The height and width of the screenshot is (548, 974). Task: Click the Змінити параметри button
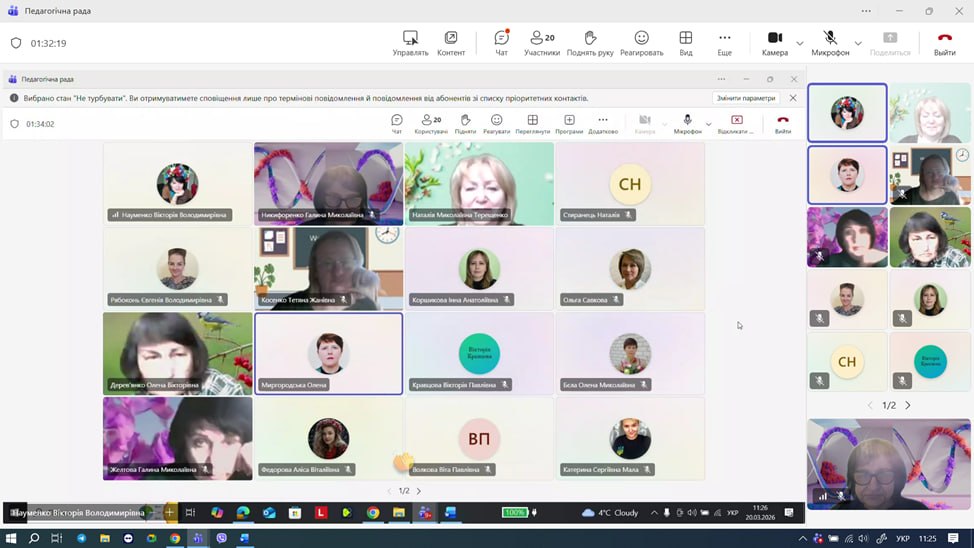(745, 98)
